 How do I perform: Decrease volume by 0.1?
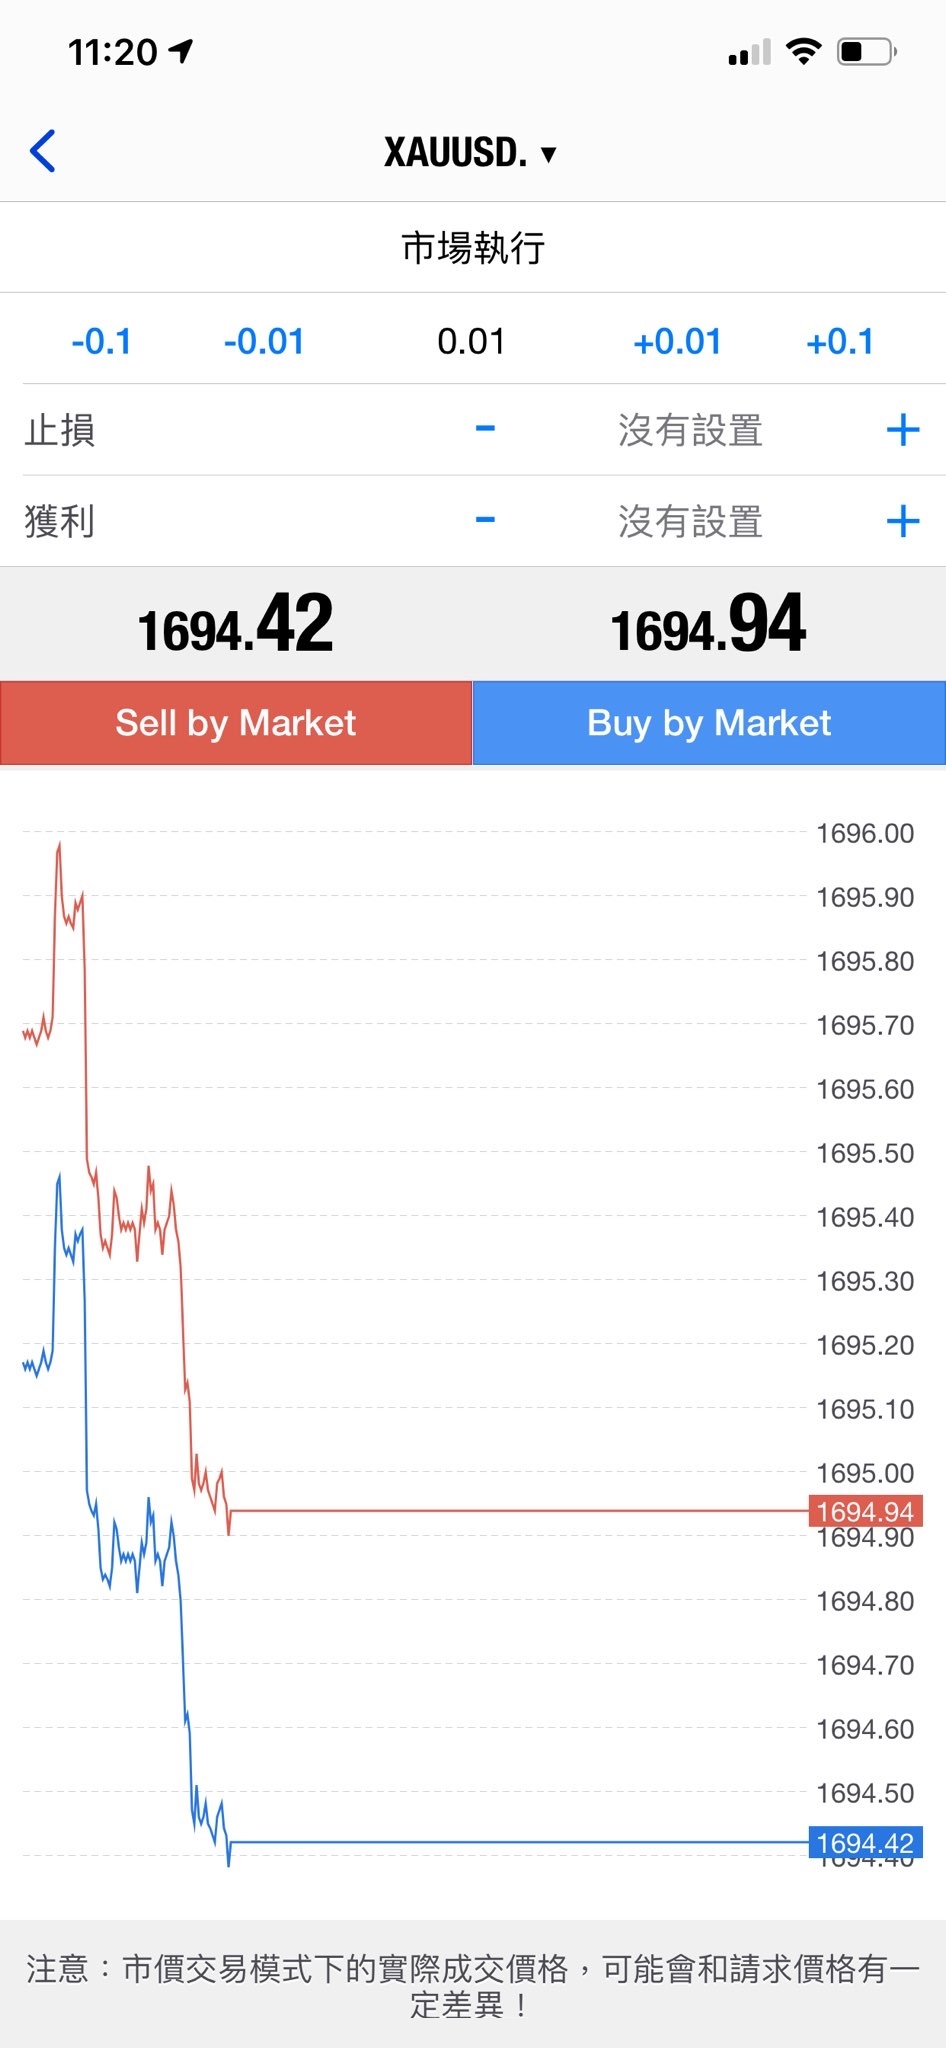pyautogui.click(x=101, y=342)
